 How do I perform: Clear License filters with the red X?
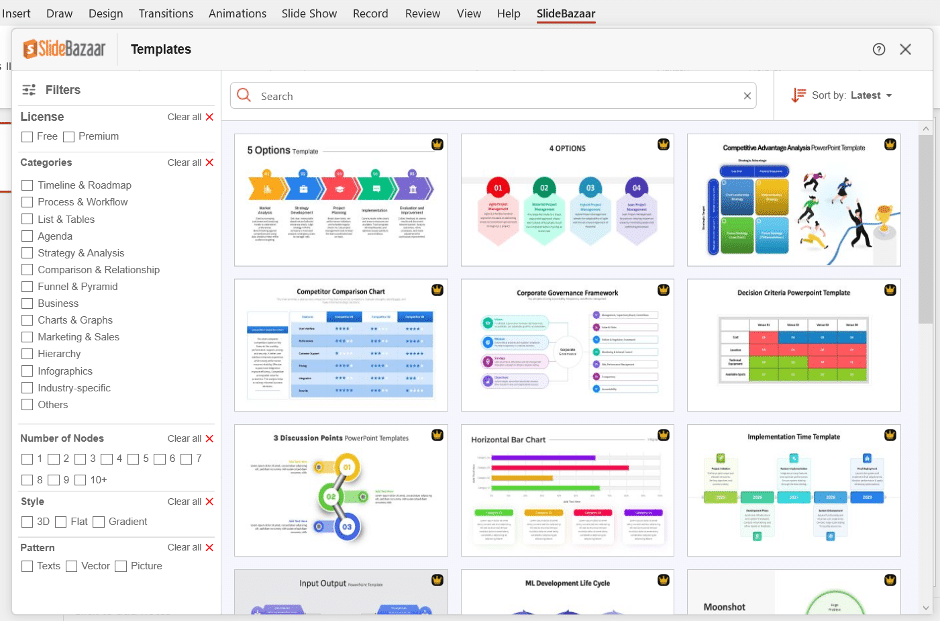coord(209,117)
